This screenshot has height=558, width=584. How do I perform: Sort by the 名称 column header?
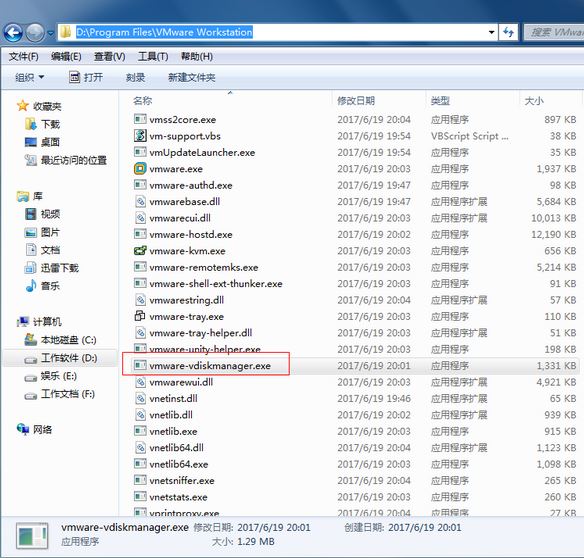[x=143, y=101]
